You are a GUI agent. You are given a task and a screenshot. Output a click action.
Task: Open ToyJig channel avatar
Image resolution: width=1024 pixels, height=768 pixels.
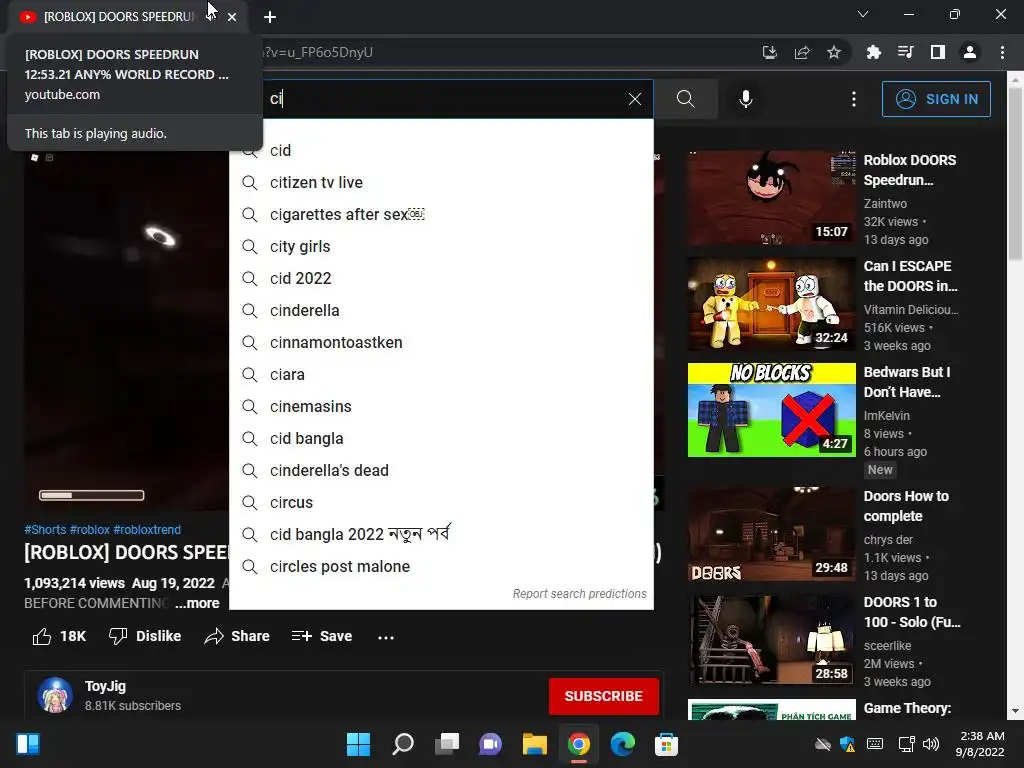coord(55,695)
